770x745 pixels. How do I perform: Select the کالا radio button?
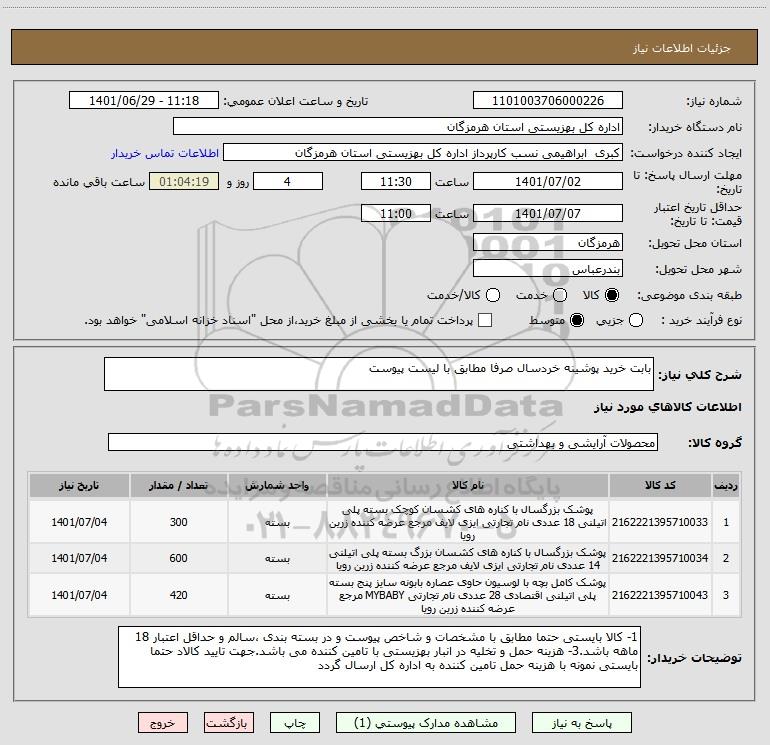pyautogui.click(x=612, y=295)
